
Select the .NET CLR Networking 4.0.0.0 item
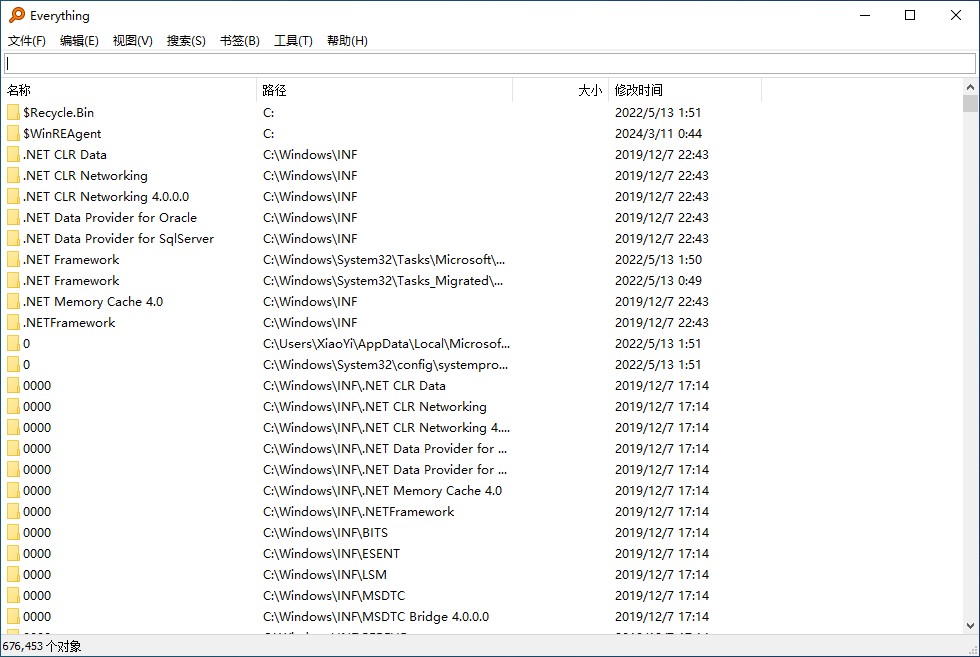(x=106, y=197)
